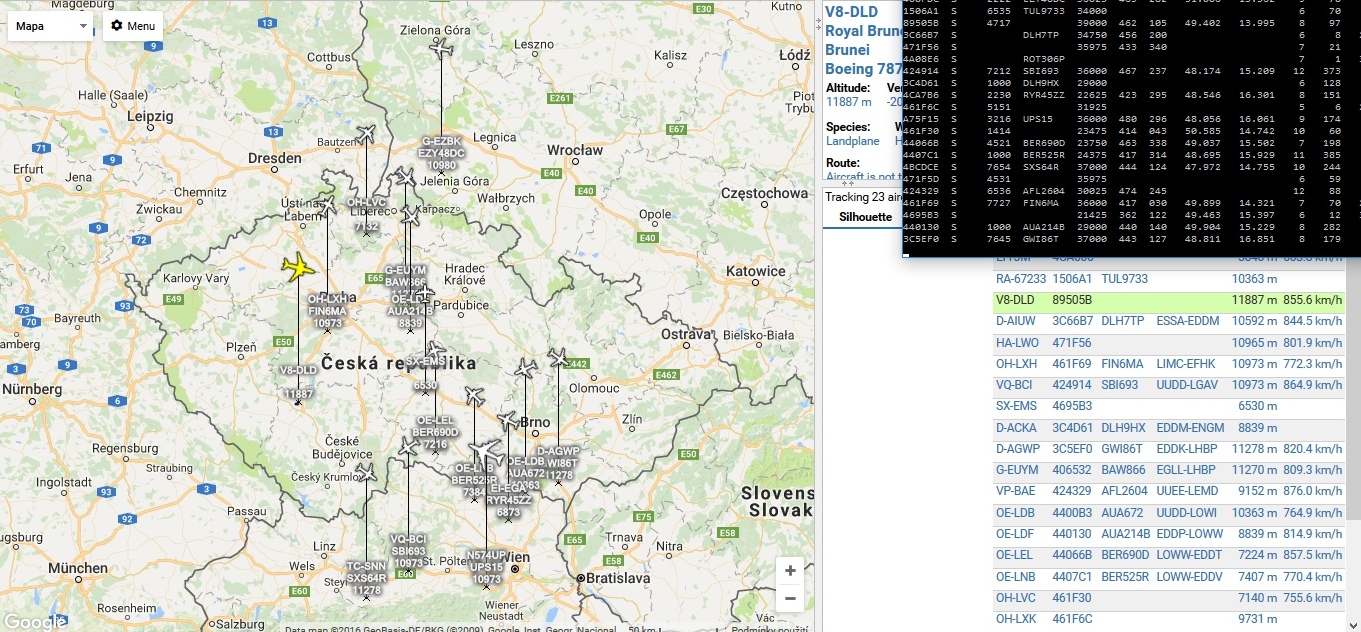
Task: Select OE-LDF in the aircraft list
Action: tap(1168, 534)
